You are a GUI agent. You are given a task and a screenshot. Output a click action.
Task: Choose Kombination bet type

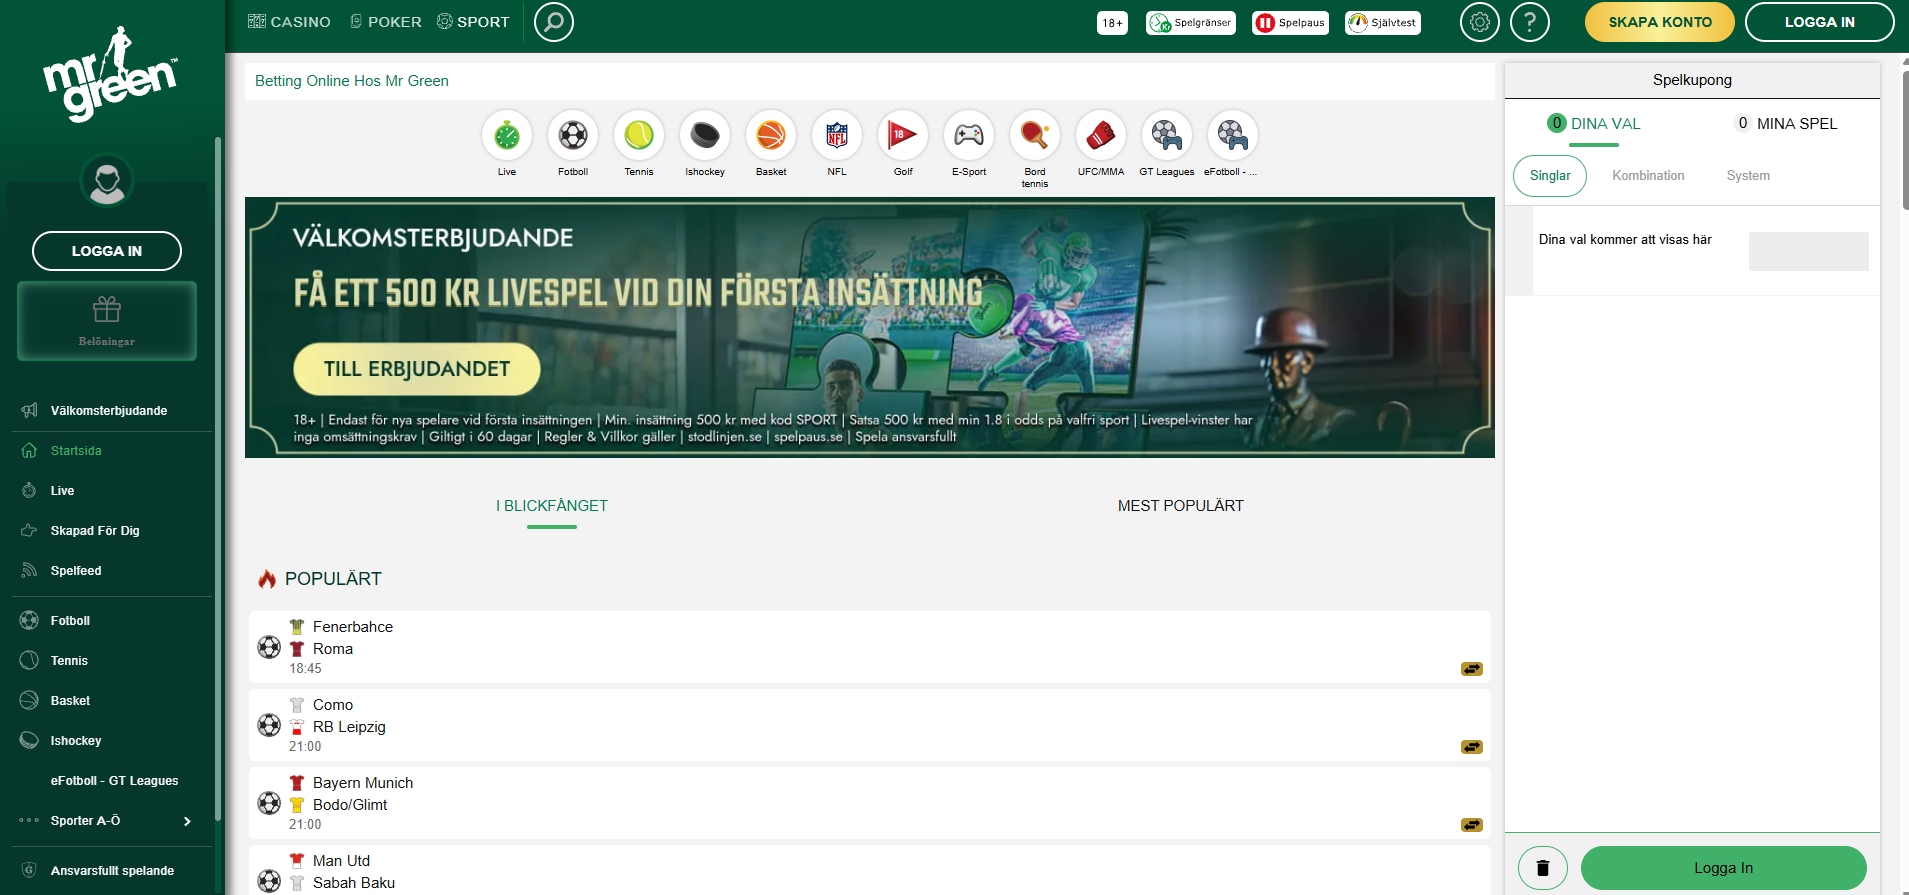point(1648,176)
